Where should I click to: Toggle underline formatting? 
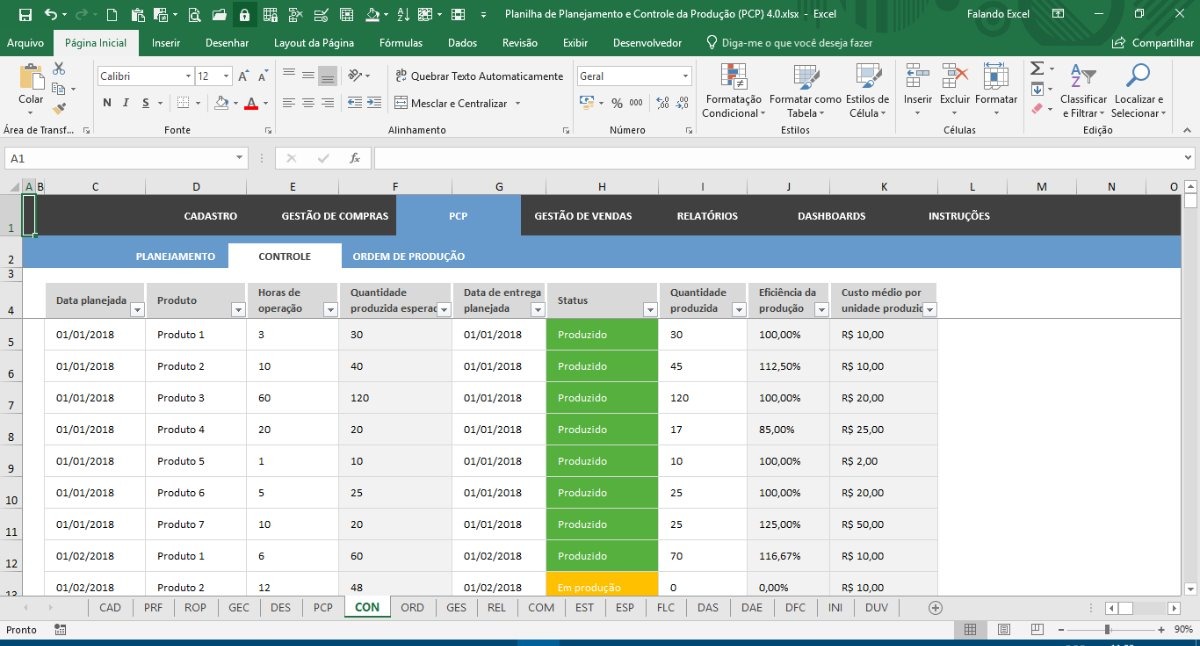pos(145,103)
